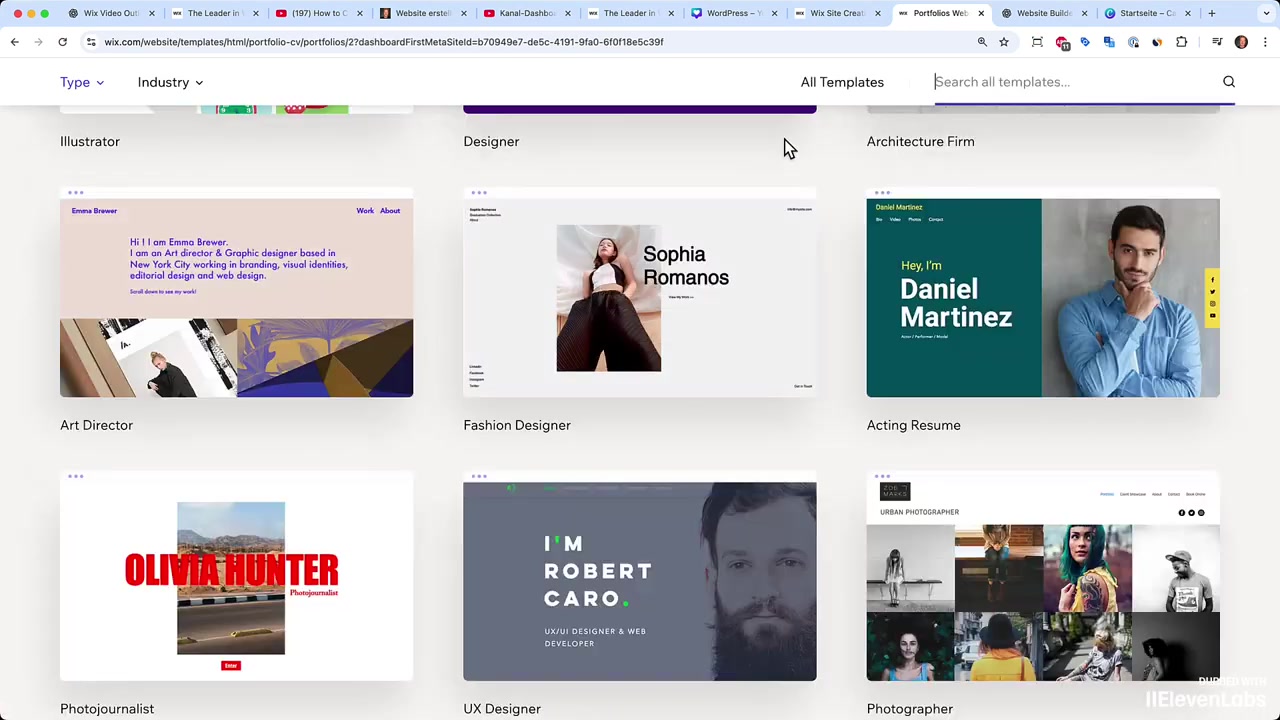Expand the Type filter dropdown
The height and width of the screenshot is (720, 1280).
[x=82, y=82]
